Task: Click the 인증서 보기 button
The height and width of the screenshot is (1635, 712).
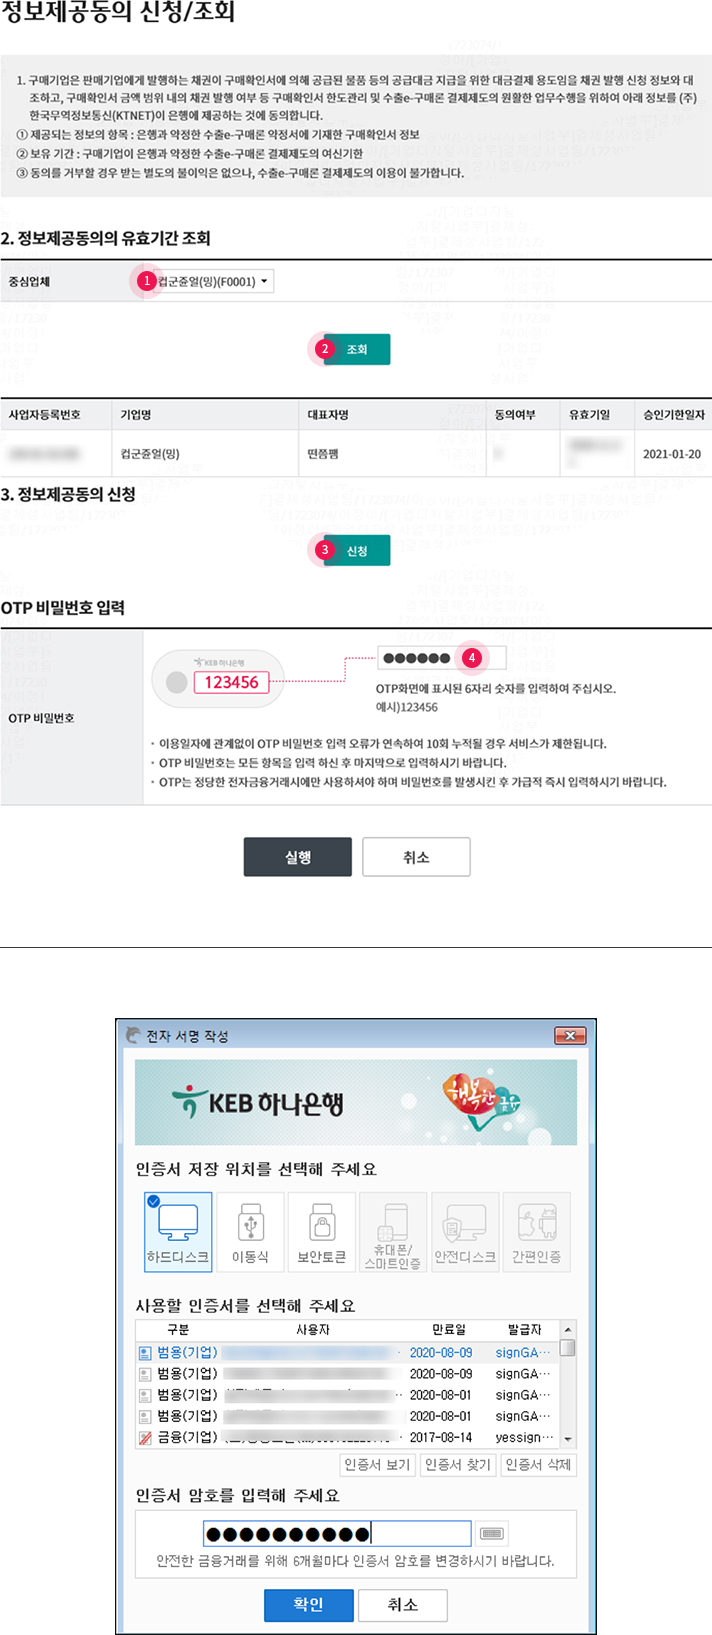Action: (377, 1464)
